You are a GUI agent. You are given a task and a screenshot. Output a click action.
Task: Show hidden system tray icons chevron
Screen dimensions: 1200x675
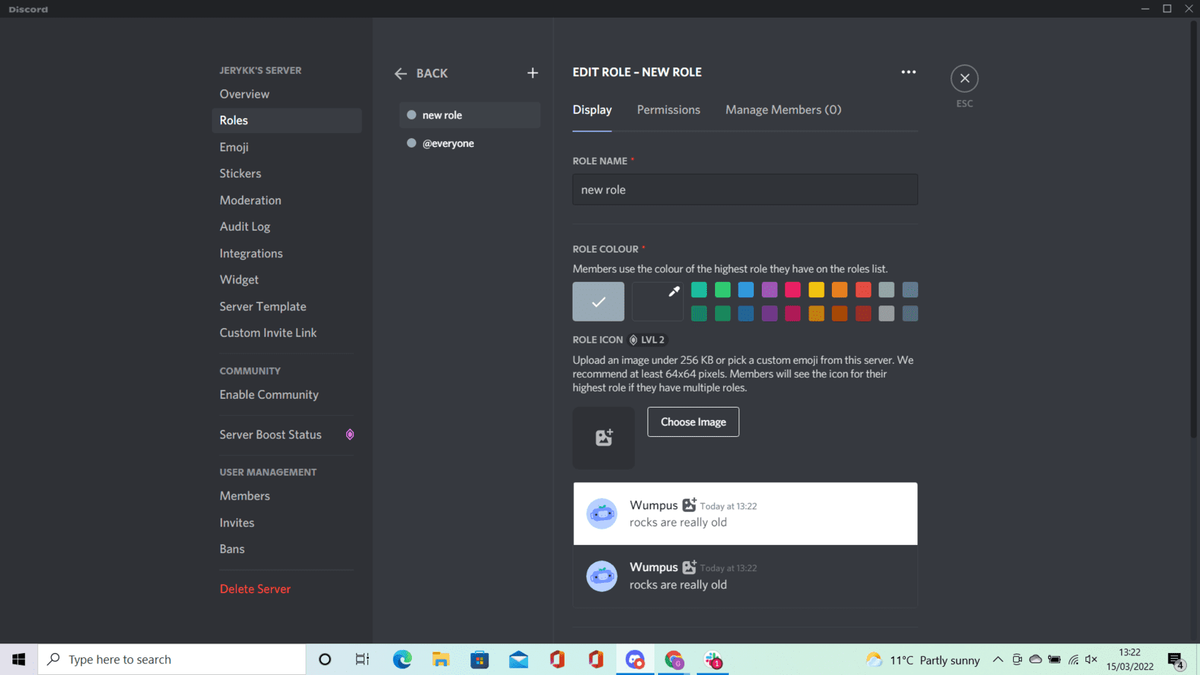tap(998, 659)
